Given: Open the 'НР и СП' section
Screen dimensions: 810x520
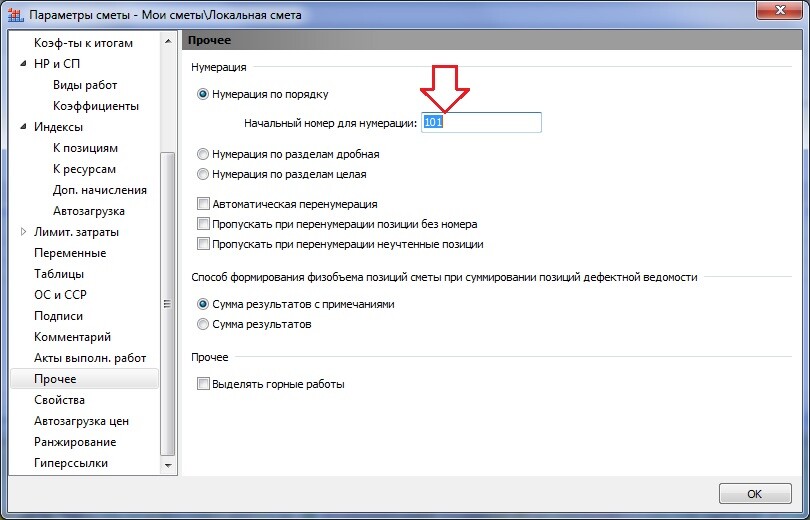Looking at the screenshot, I should click(57, 64).
